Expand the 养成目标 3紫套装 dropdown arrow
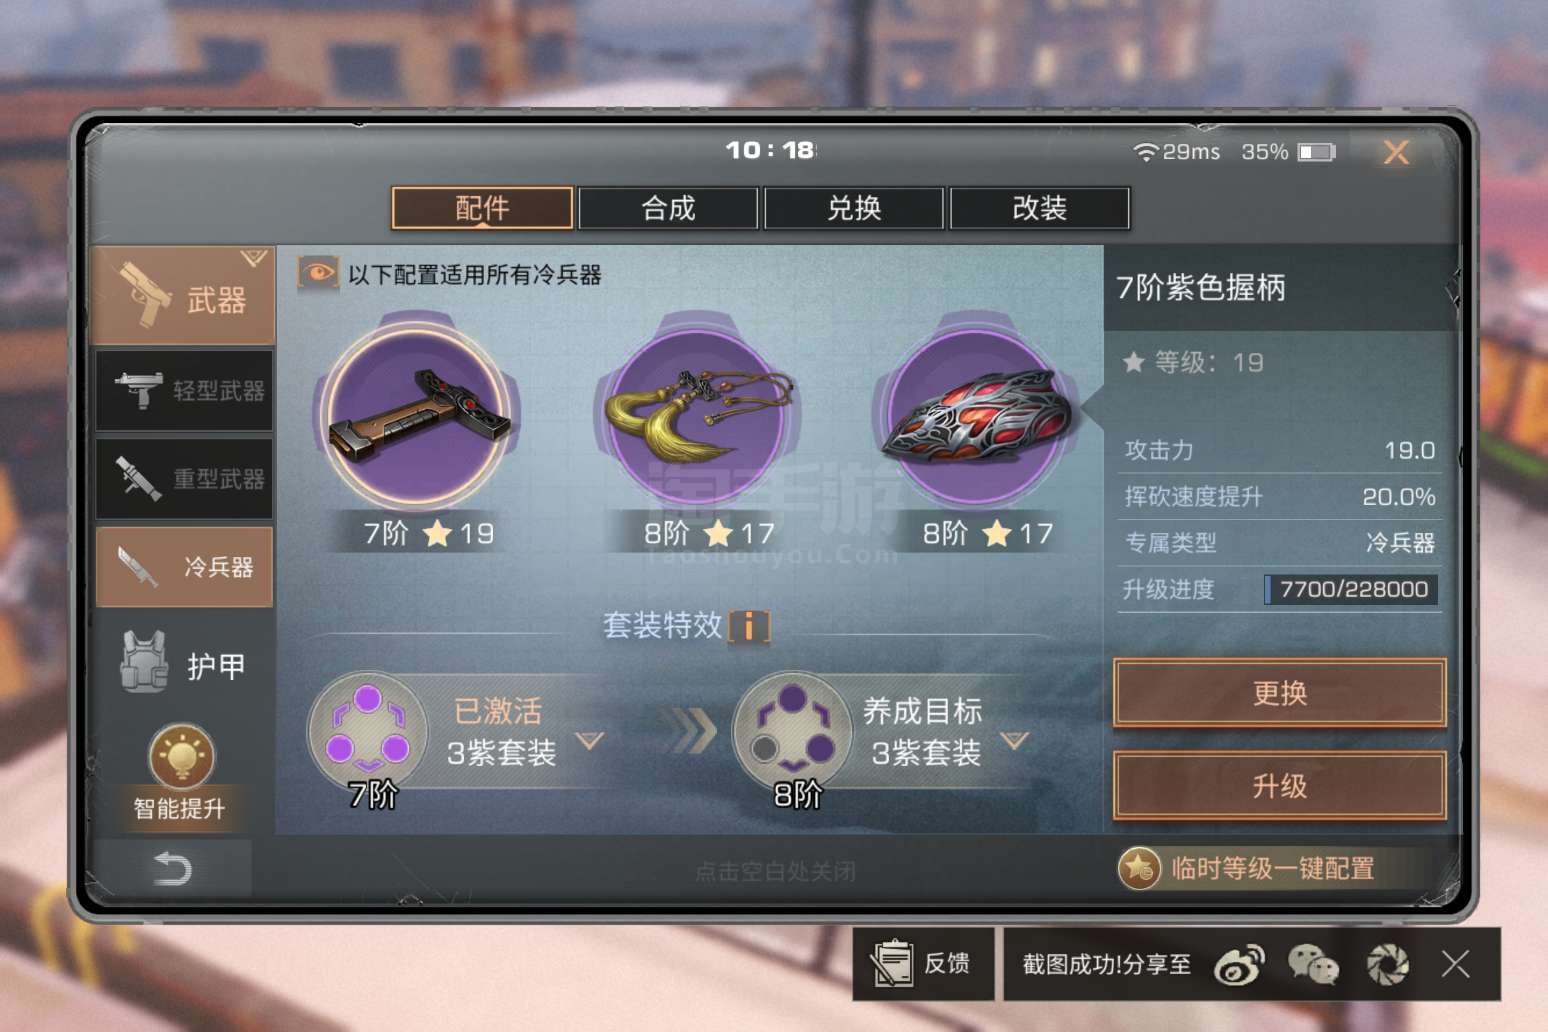 [x=1015, y=741]
